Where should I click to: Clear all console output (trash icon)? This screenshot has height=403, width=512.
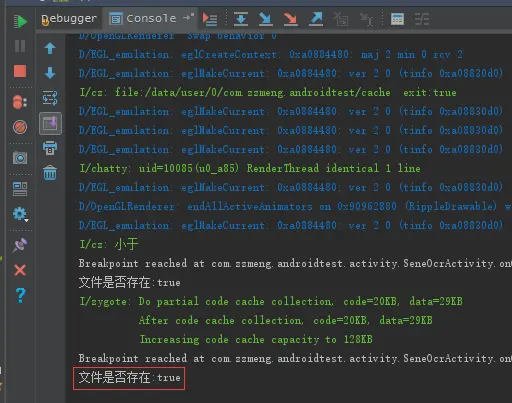click(50, 173)
